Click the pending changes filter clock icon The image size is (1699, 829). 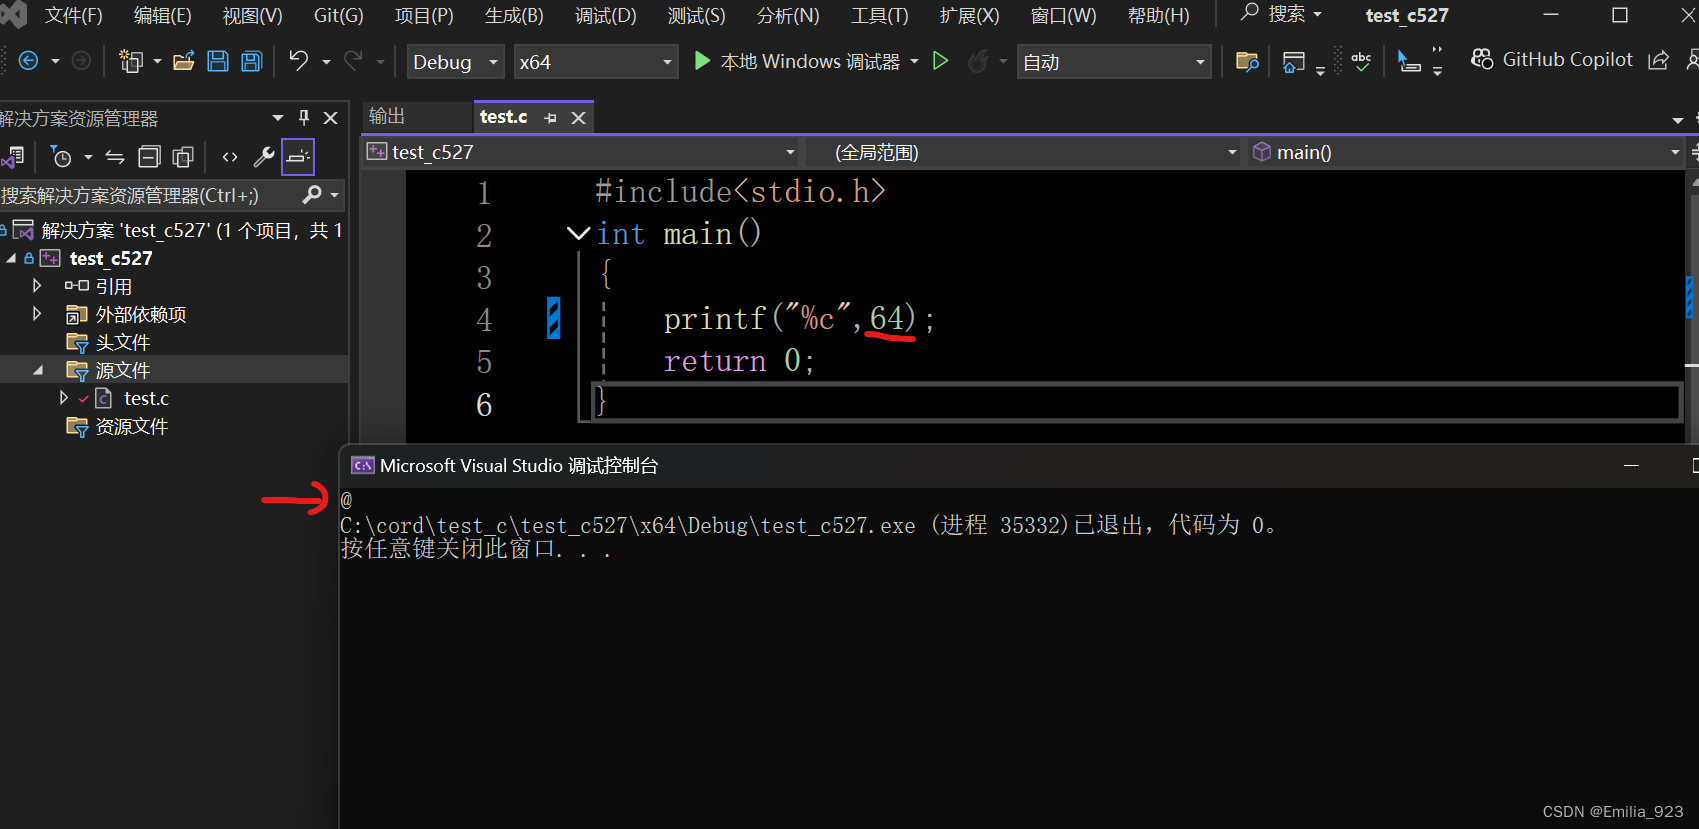[61, 157]
